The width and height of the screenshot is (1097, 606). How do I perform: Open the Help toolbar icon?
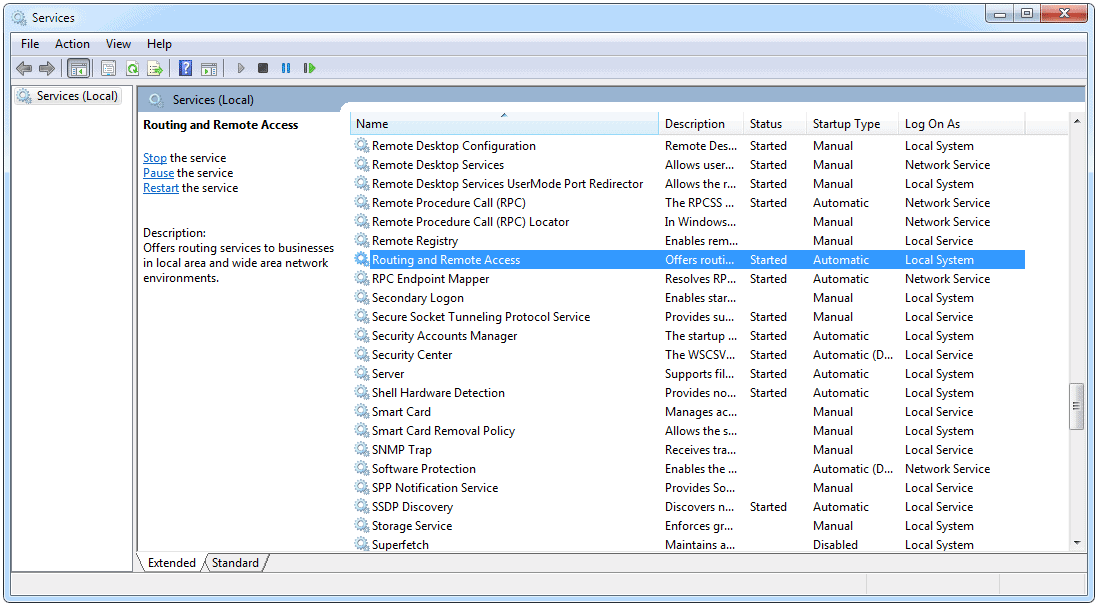185,68
